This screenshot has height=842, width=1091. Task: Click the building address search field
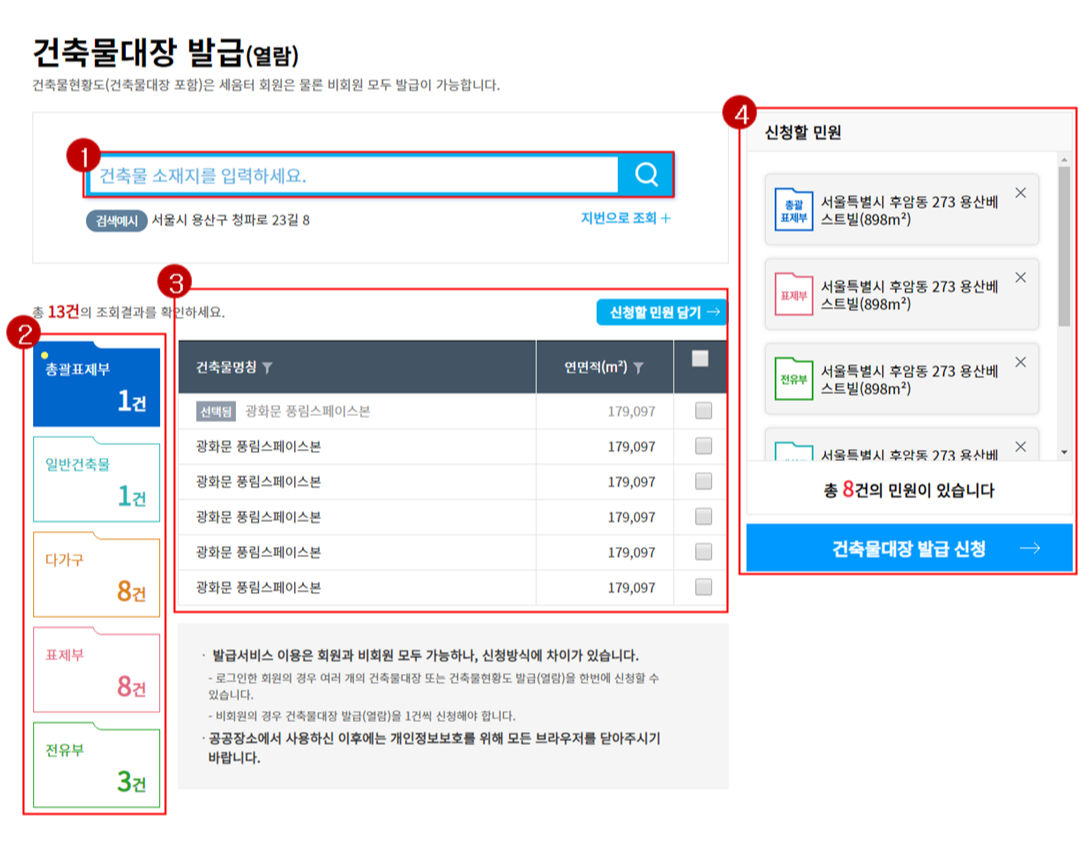[353, 175]
